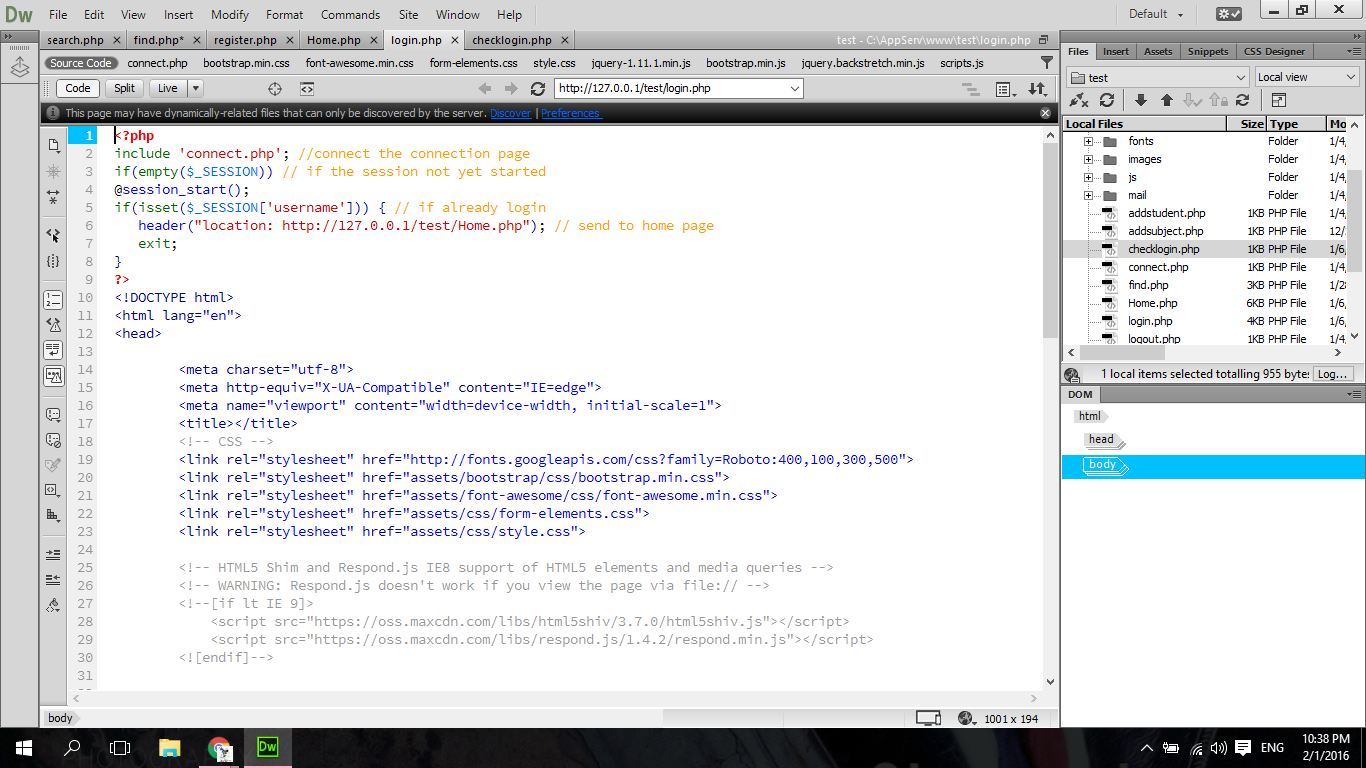The image size is (1366, 768).
Task: Close the checklogin.php tab
Action: (565, 40)
